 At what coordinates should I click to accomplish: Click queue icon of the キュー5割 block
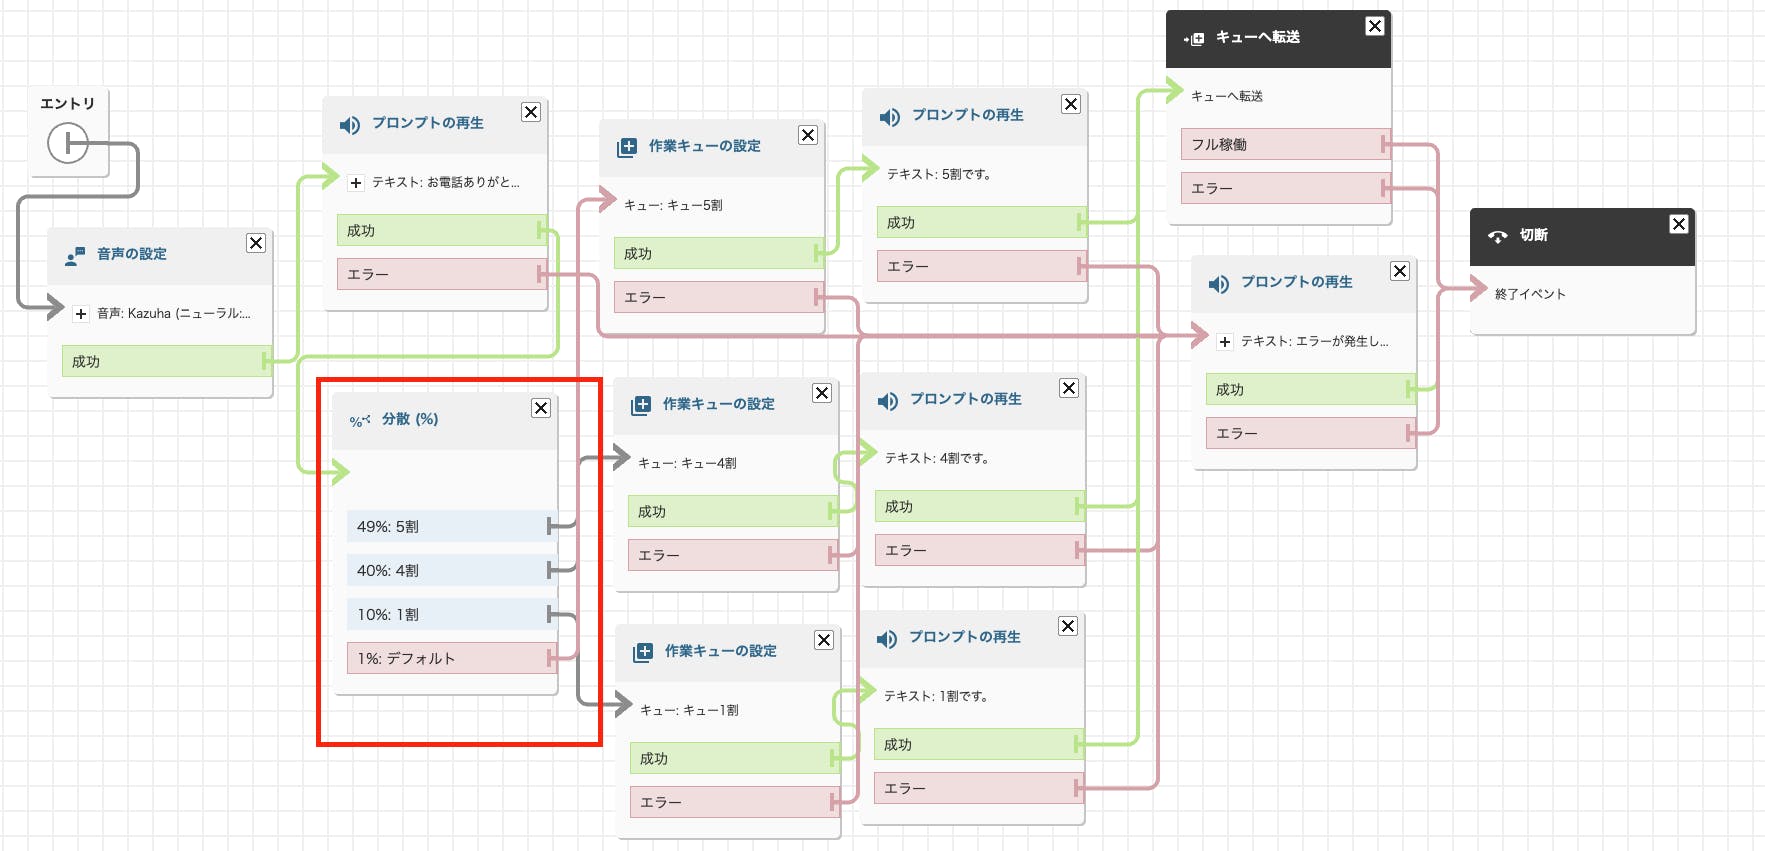tap(627, 148)
